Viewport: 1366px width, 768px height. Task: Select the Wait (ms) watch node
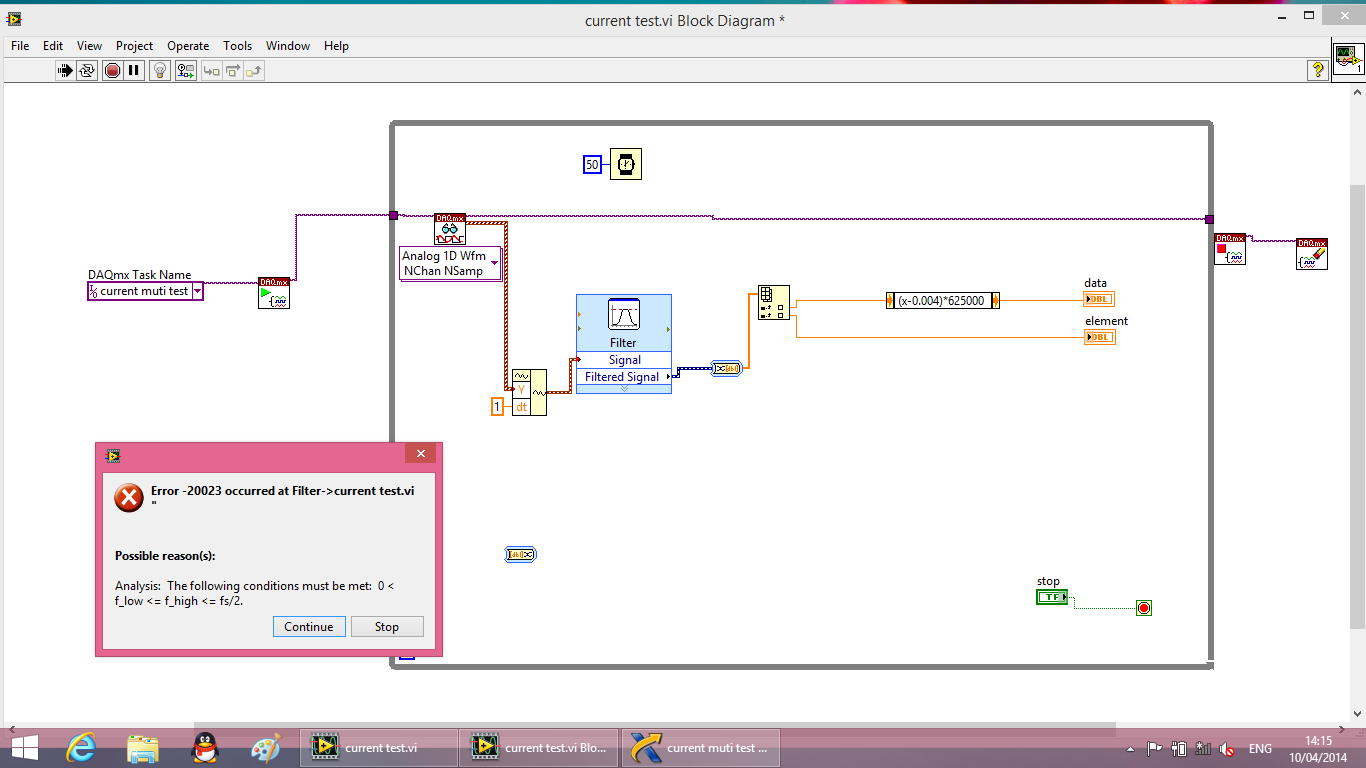(x=626, y=164)
